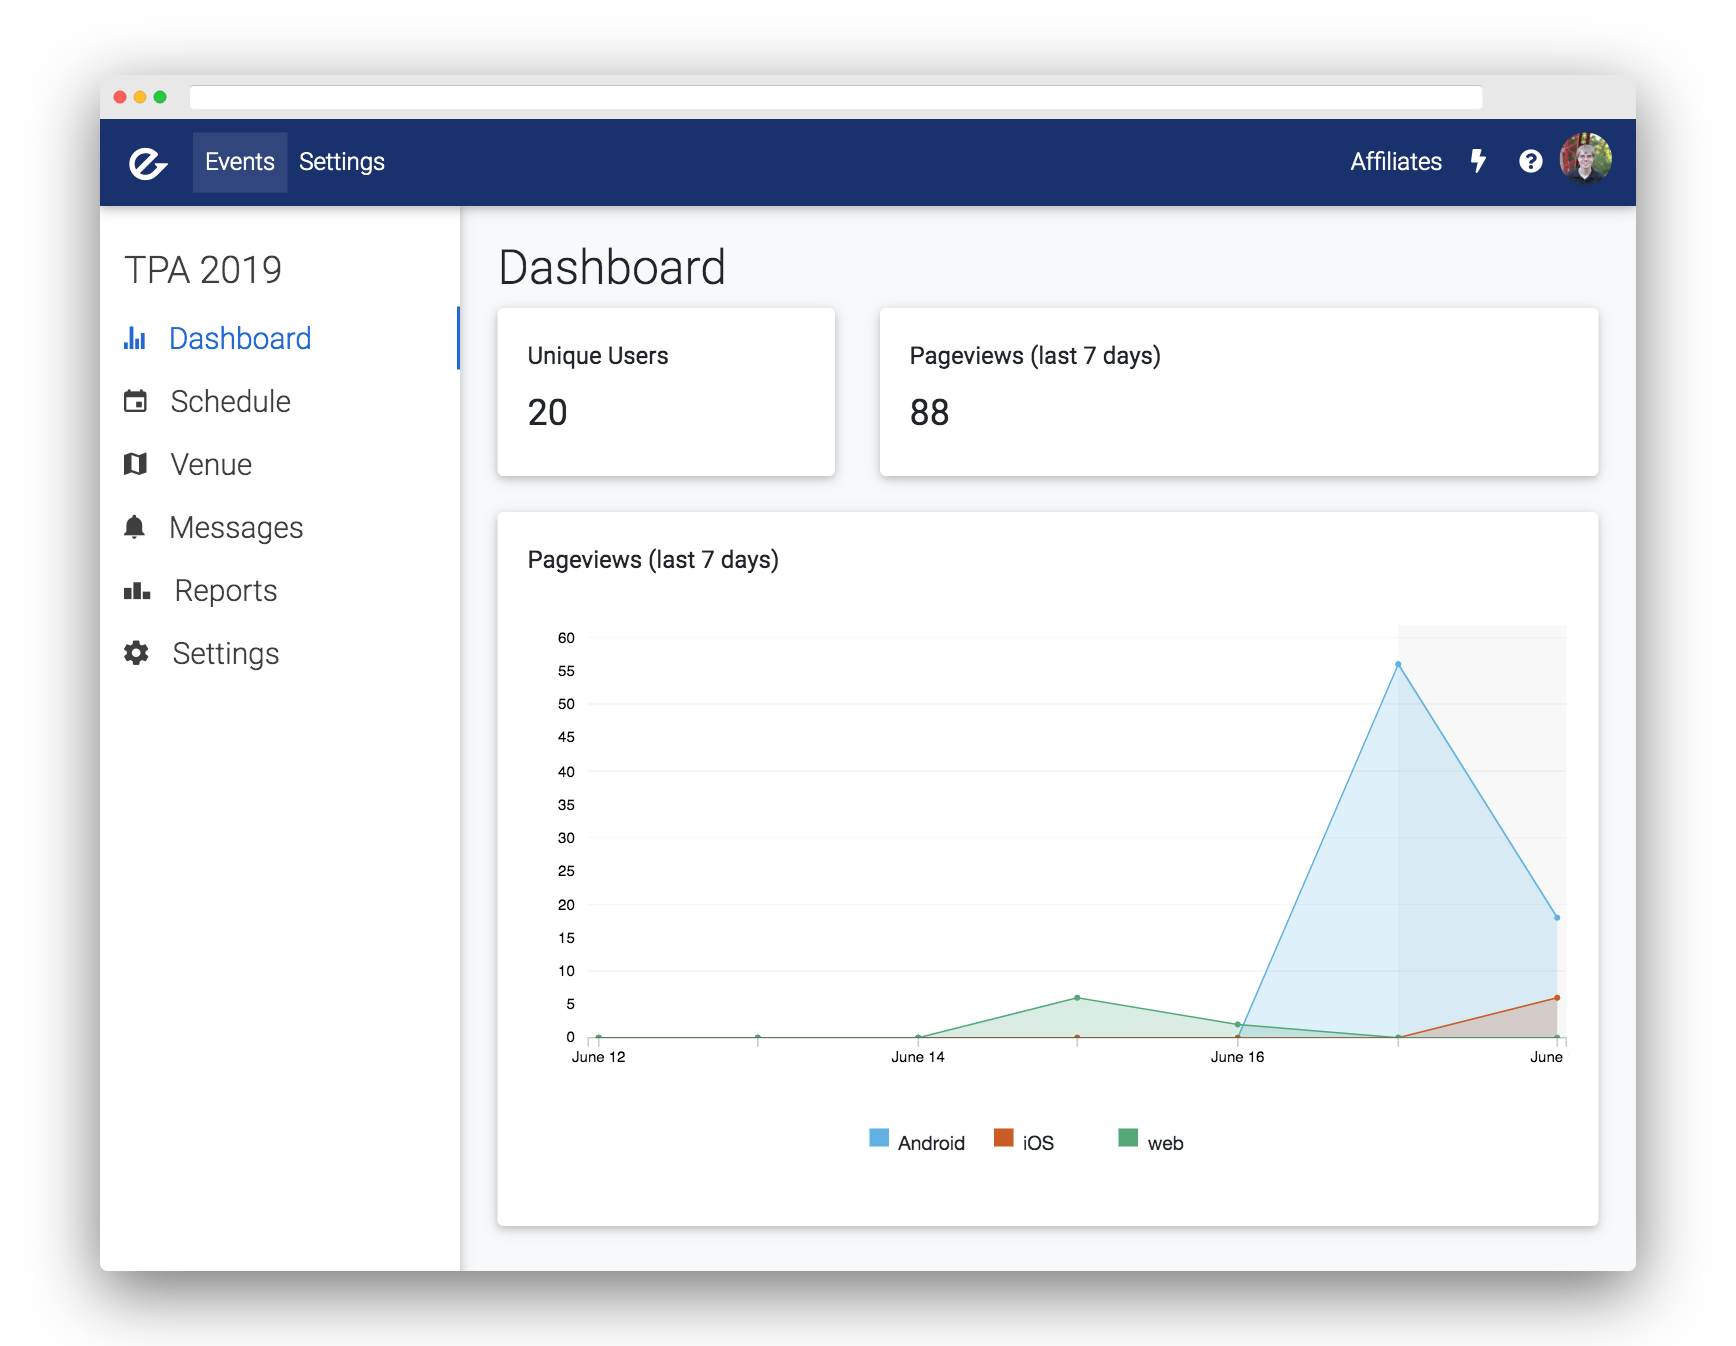Click the Dashboard page heading

612,268
